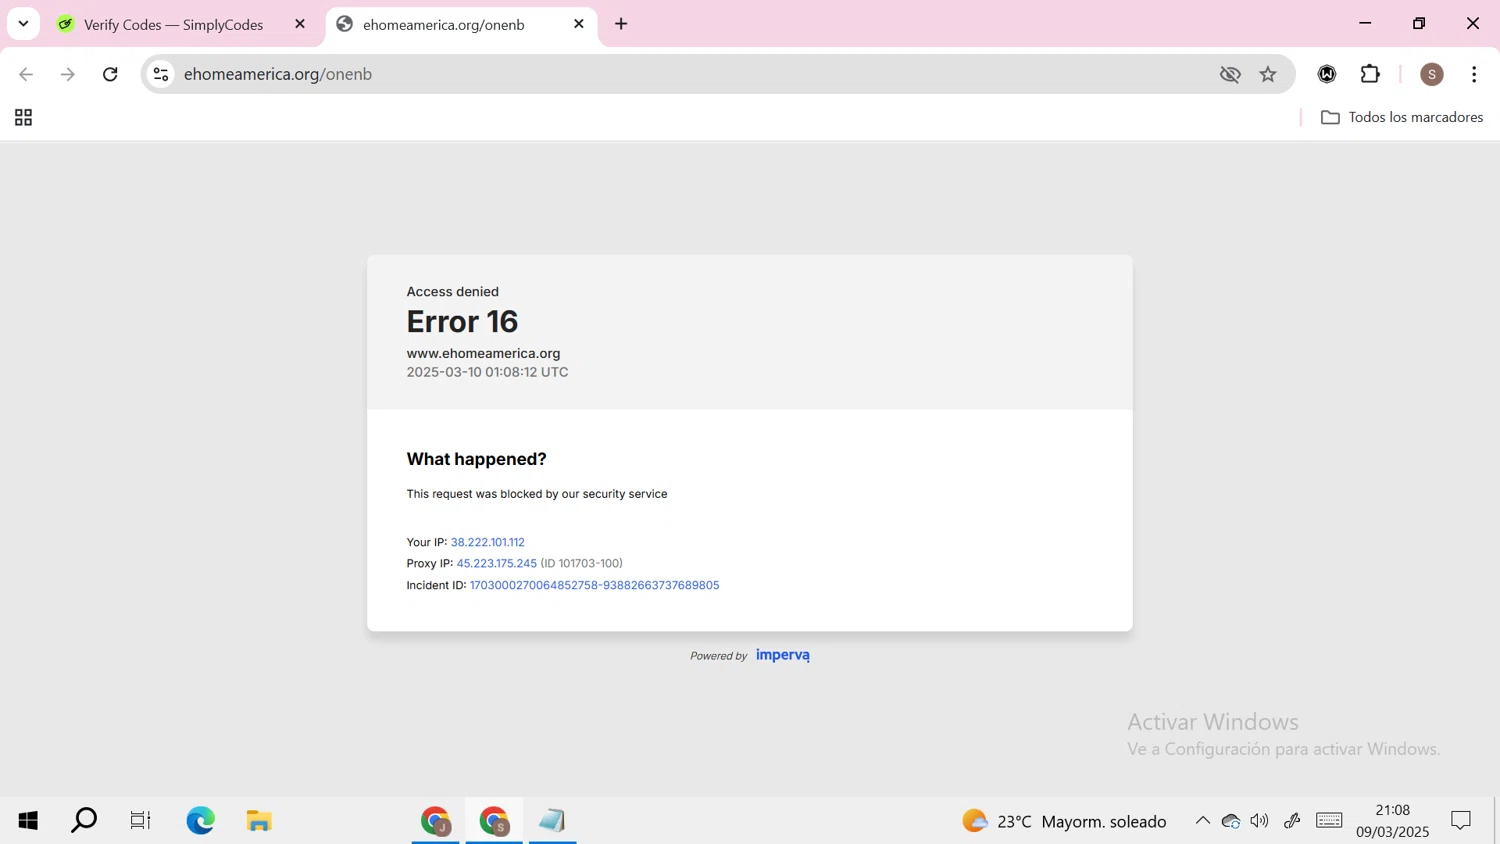This screenshot has width=1500, height=844.
Task: Show hidden system tray icons
Action: coord(1202,821)
